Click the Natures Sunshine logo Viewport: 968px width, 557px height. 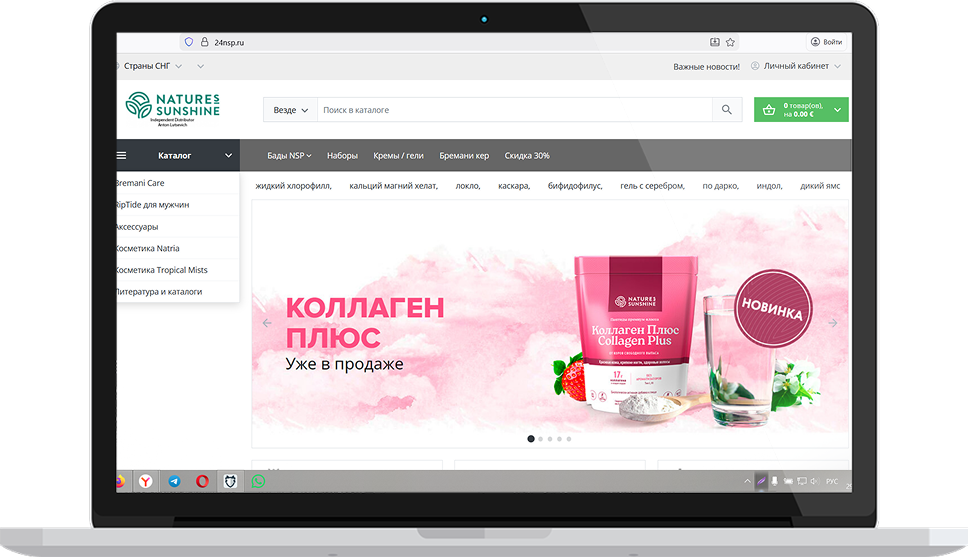(x=173, y=109)
